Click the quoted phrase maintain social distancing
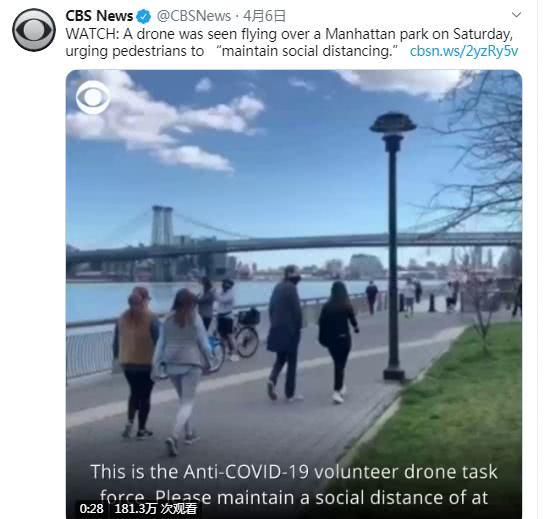 tap(307, 51)
